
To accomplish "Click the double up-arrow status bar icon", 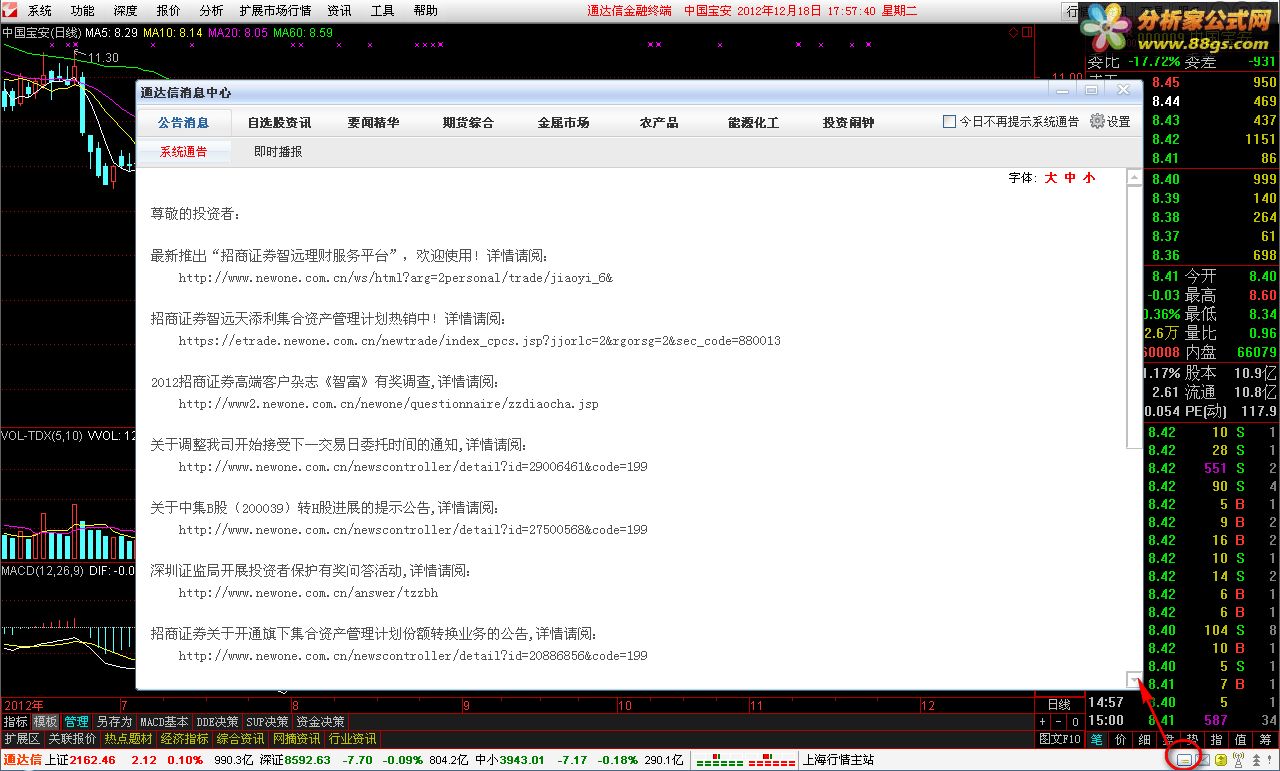I will click(x=1256, y=760).
